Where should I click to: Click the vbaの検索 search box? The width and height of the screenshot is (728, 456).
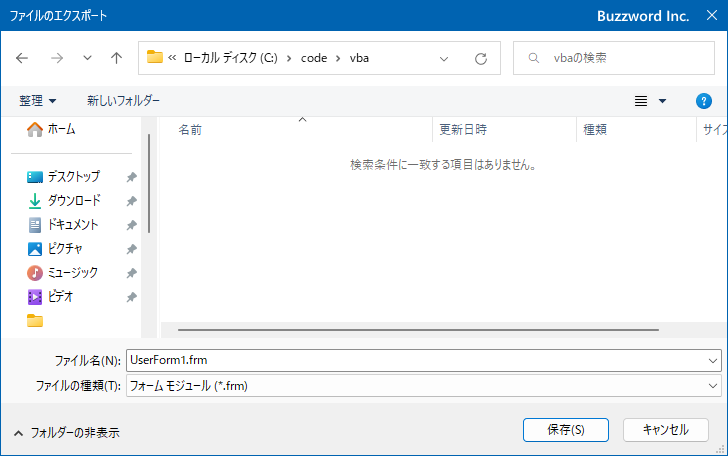click(x=614, y=58)
